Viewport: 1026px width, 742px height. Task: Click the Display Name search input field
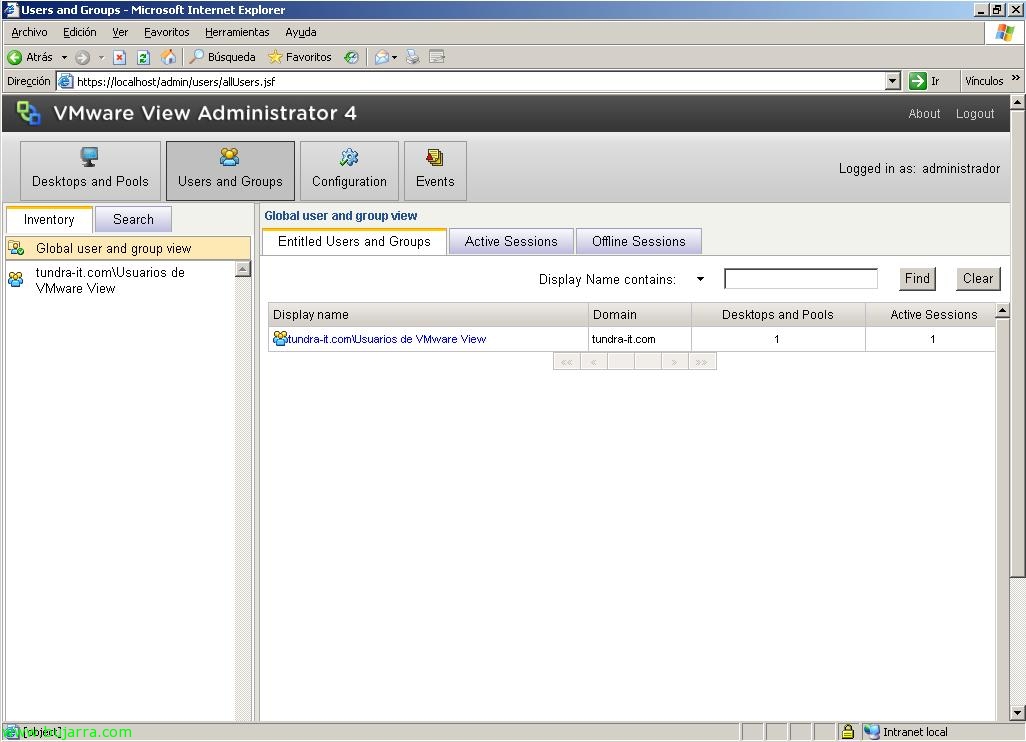click(801, 279)
